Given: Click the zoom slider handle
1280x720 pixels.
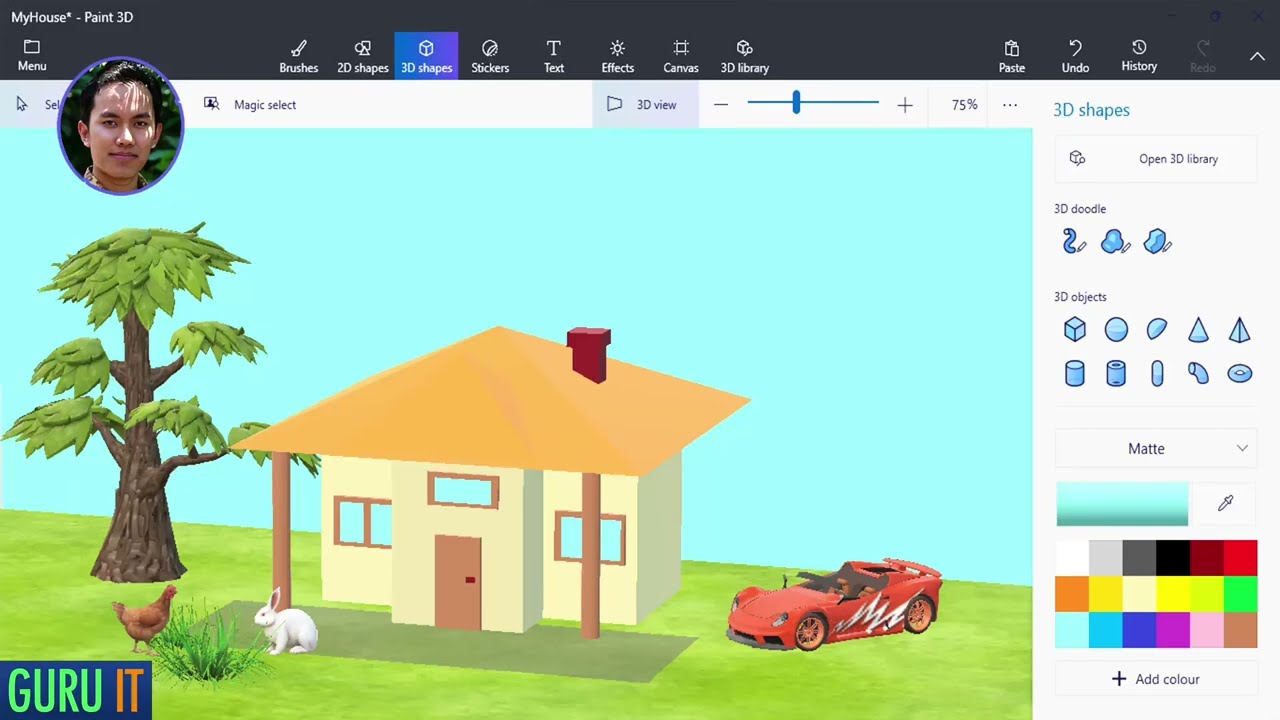Looking at the screenshot, I should click(x=796, y=102).
